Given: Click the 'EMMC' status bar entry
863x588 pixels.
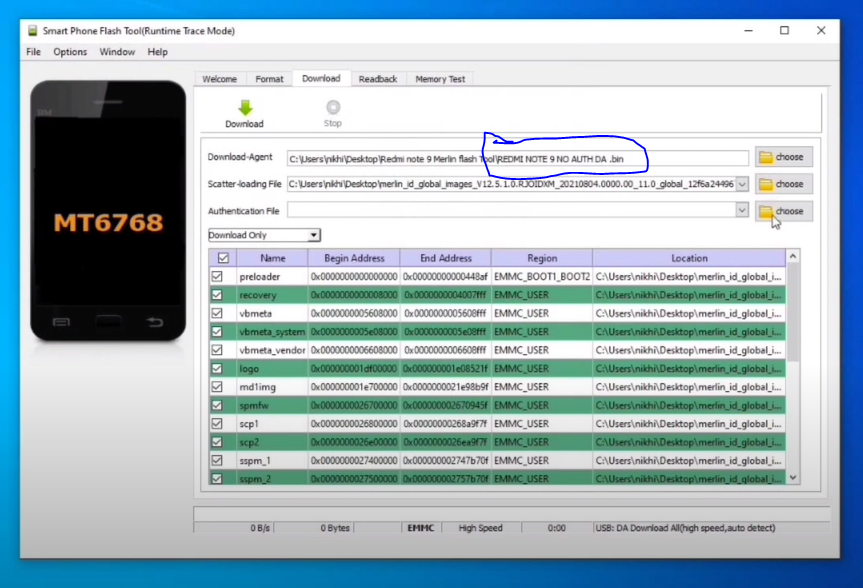Looking at the screenshot, I should (x=420, y=528).
